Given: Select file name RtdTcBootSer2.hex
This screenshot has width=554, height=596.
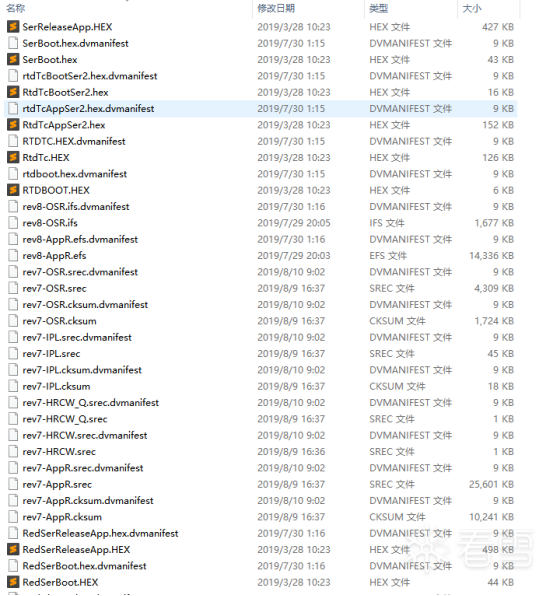Looking at the screenshot, I should (65, 92).
